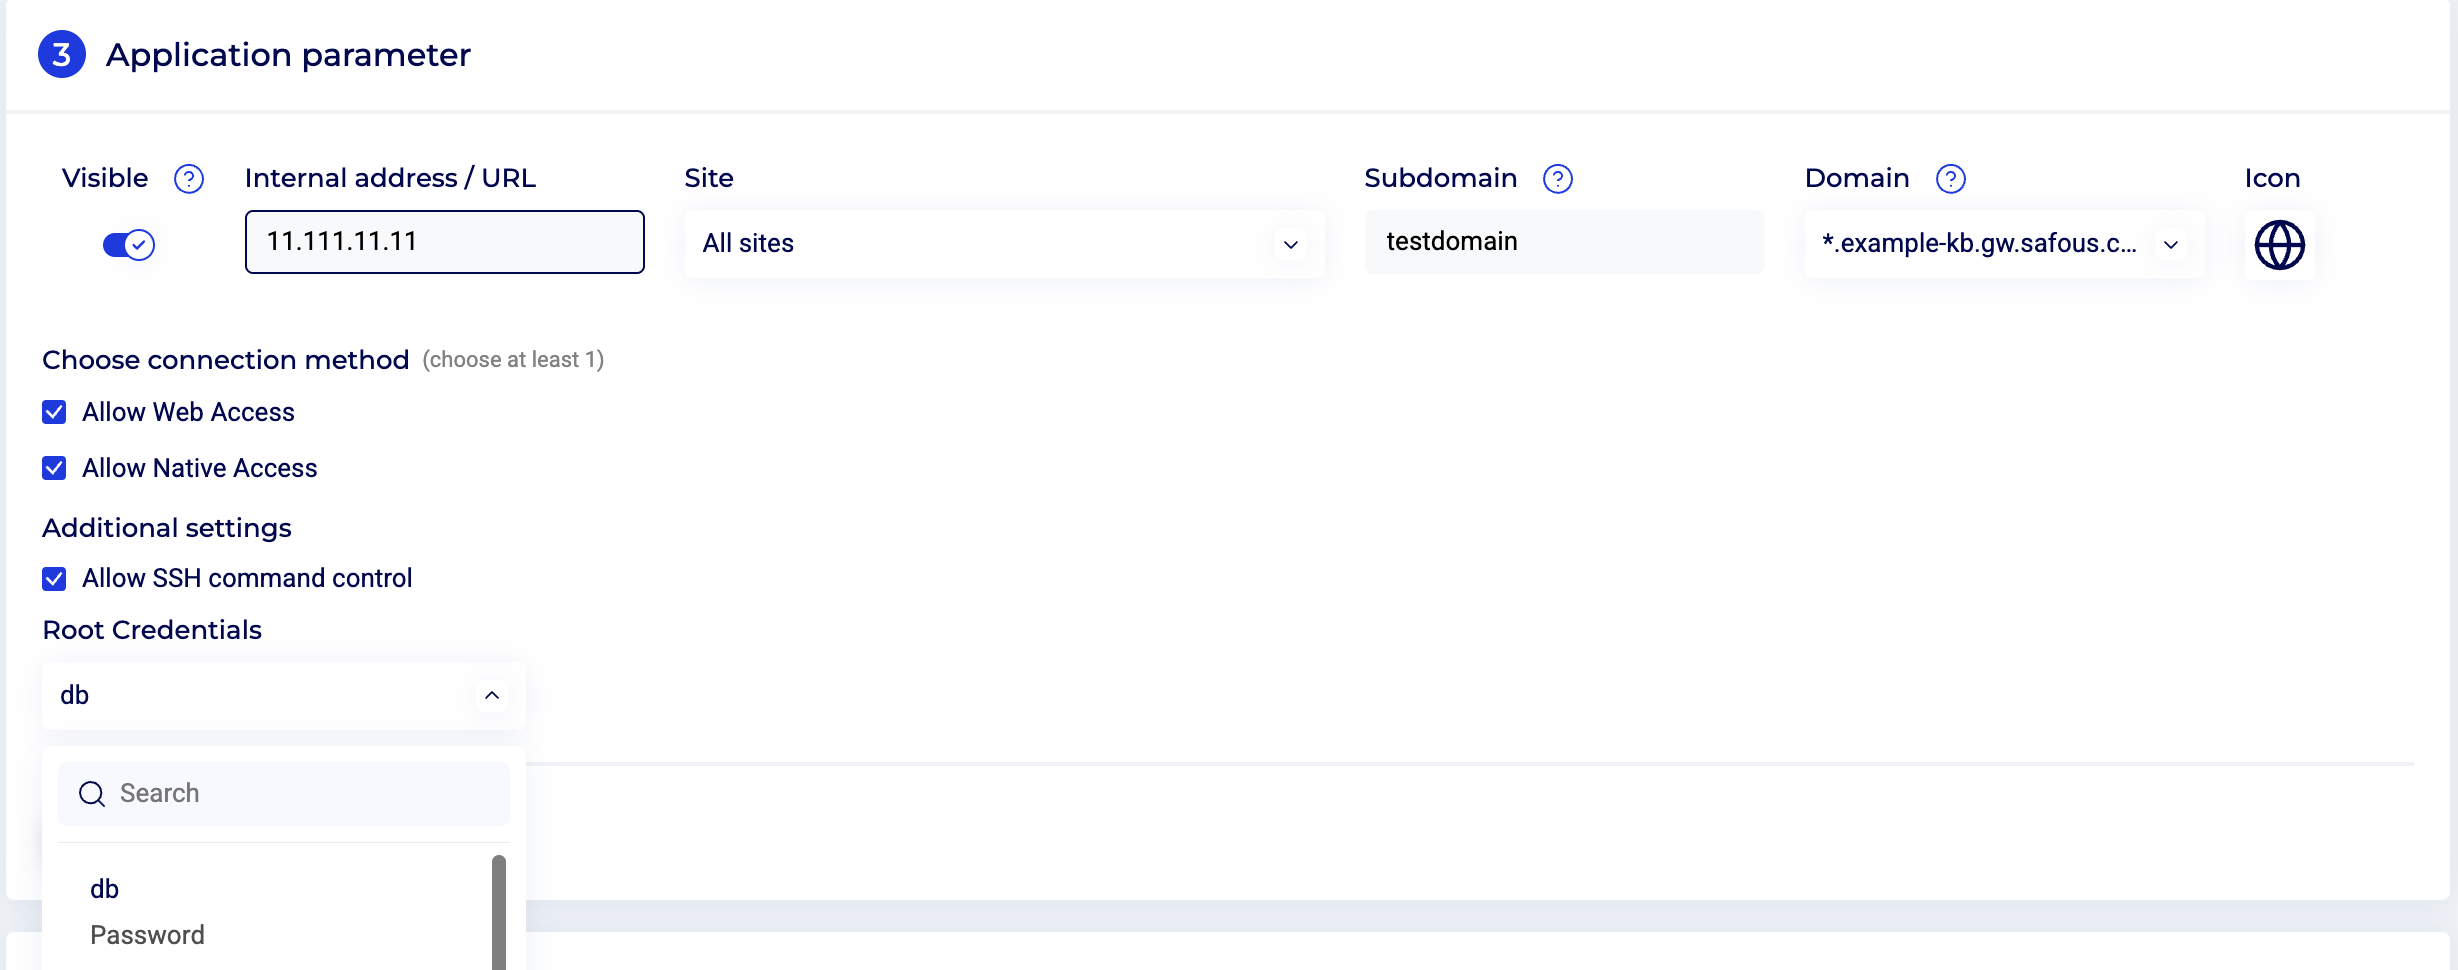Select the db Password credential option
The width and height of the screenshot is (2458, 970).
(147, 912)
